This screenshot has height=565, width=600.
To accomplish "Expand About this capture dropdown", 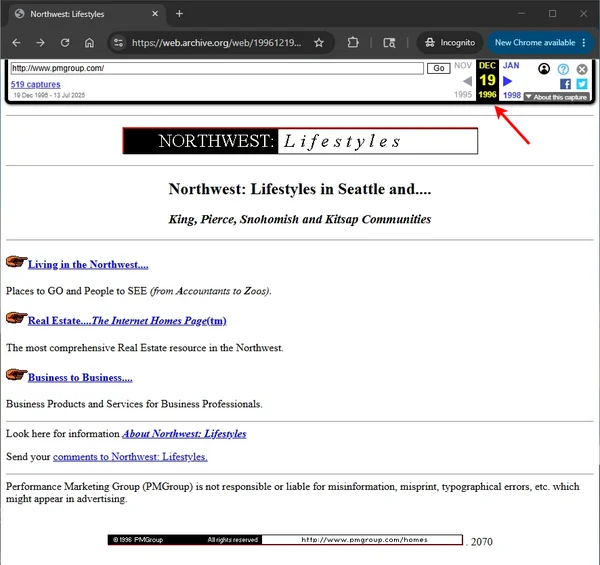I will click(x=556, y=97).
